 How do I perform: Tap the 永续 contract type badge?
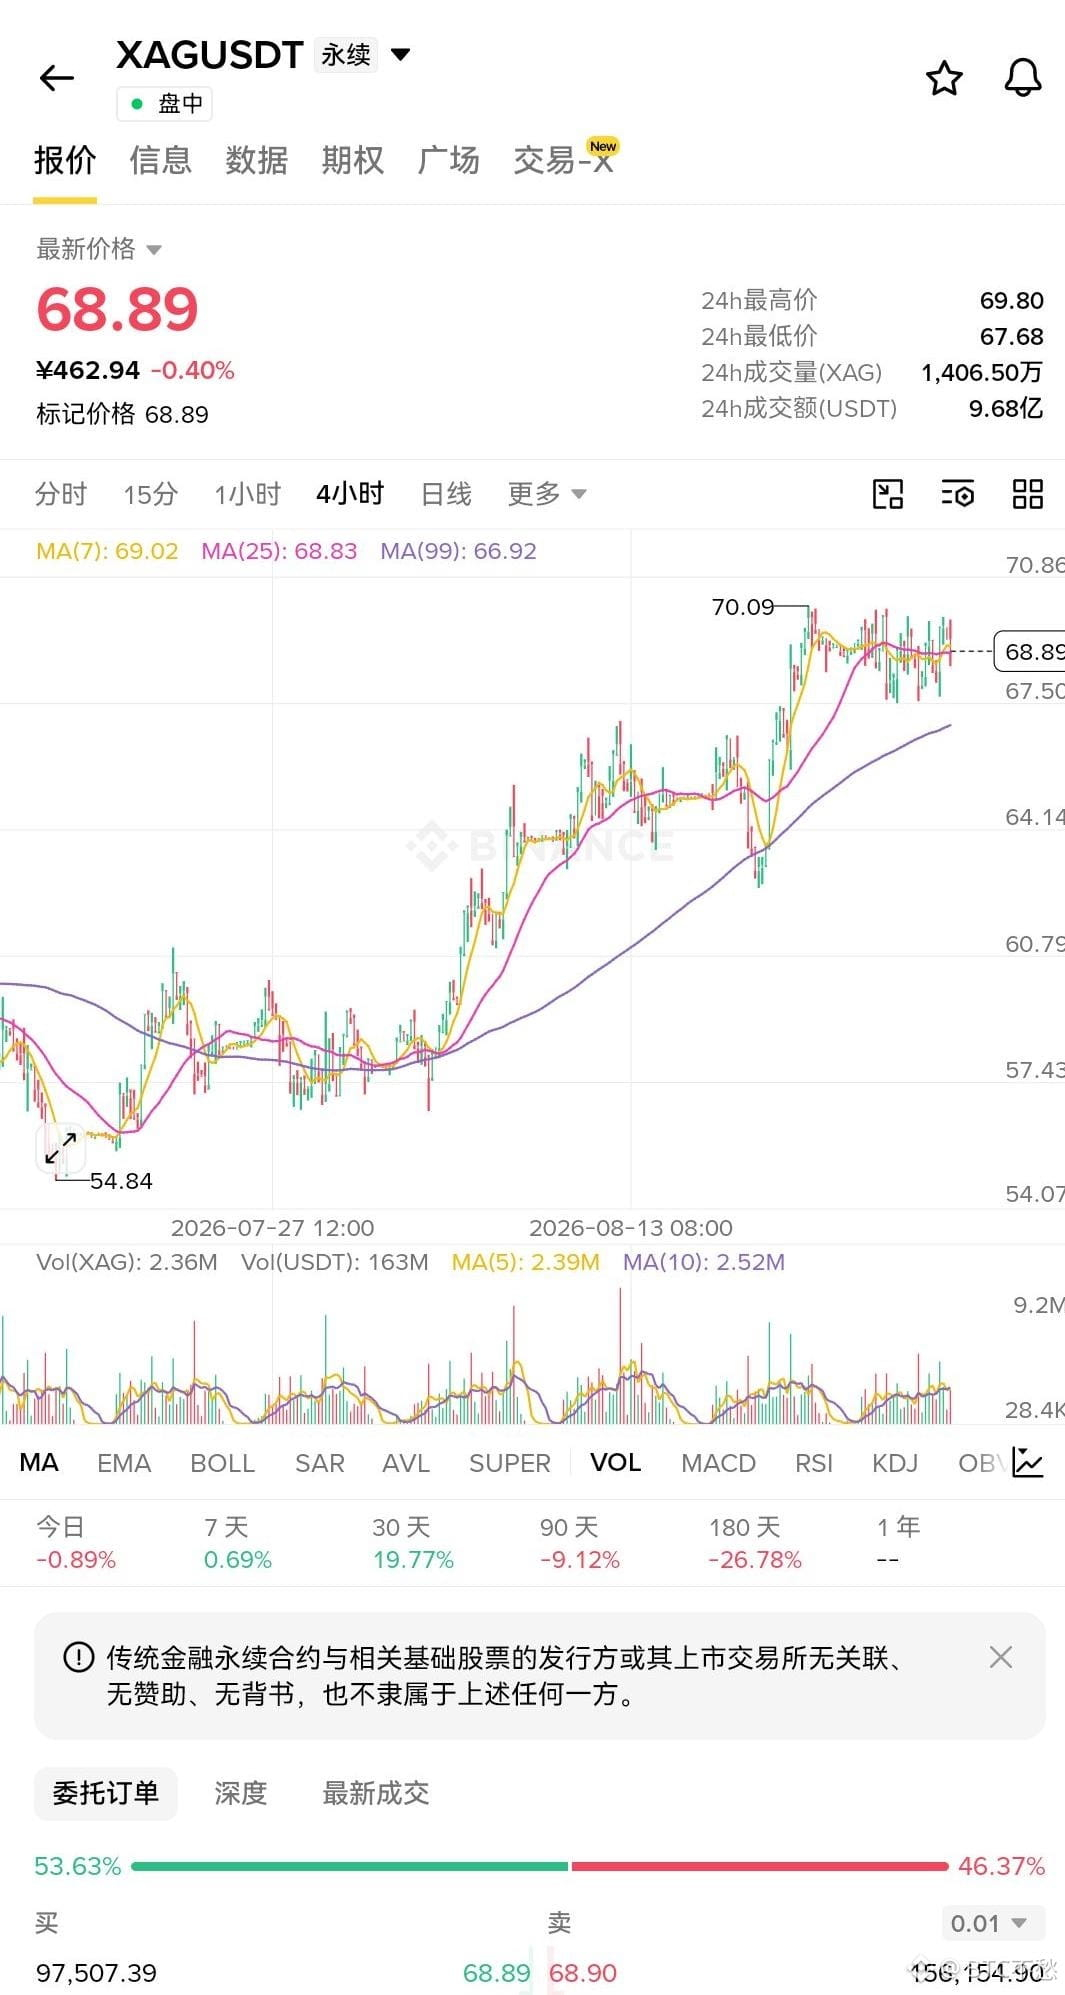346,54
